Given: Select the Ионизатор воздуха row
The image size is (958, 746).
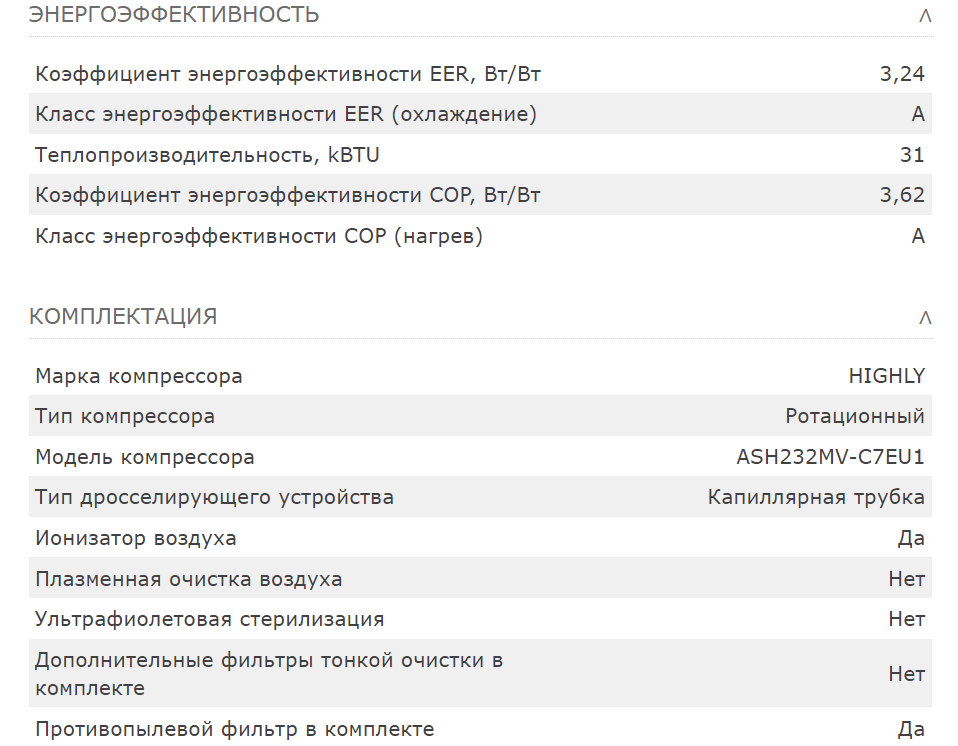Looking at the screenshot, I should [480, 538].
